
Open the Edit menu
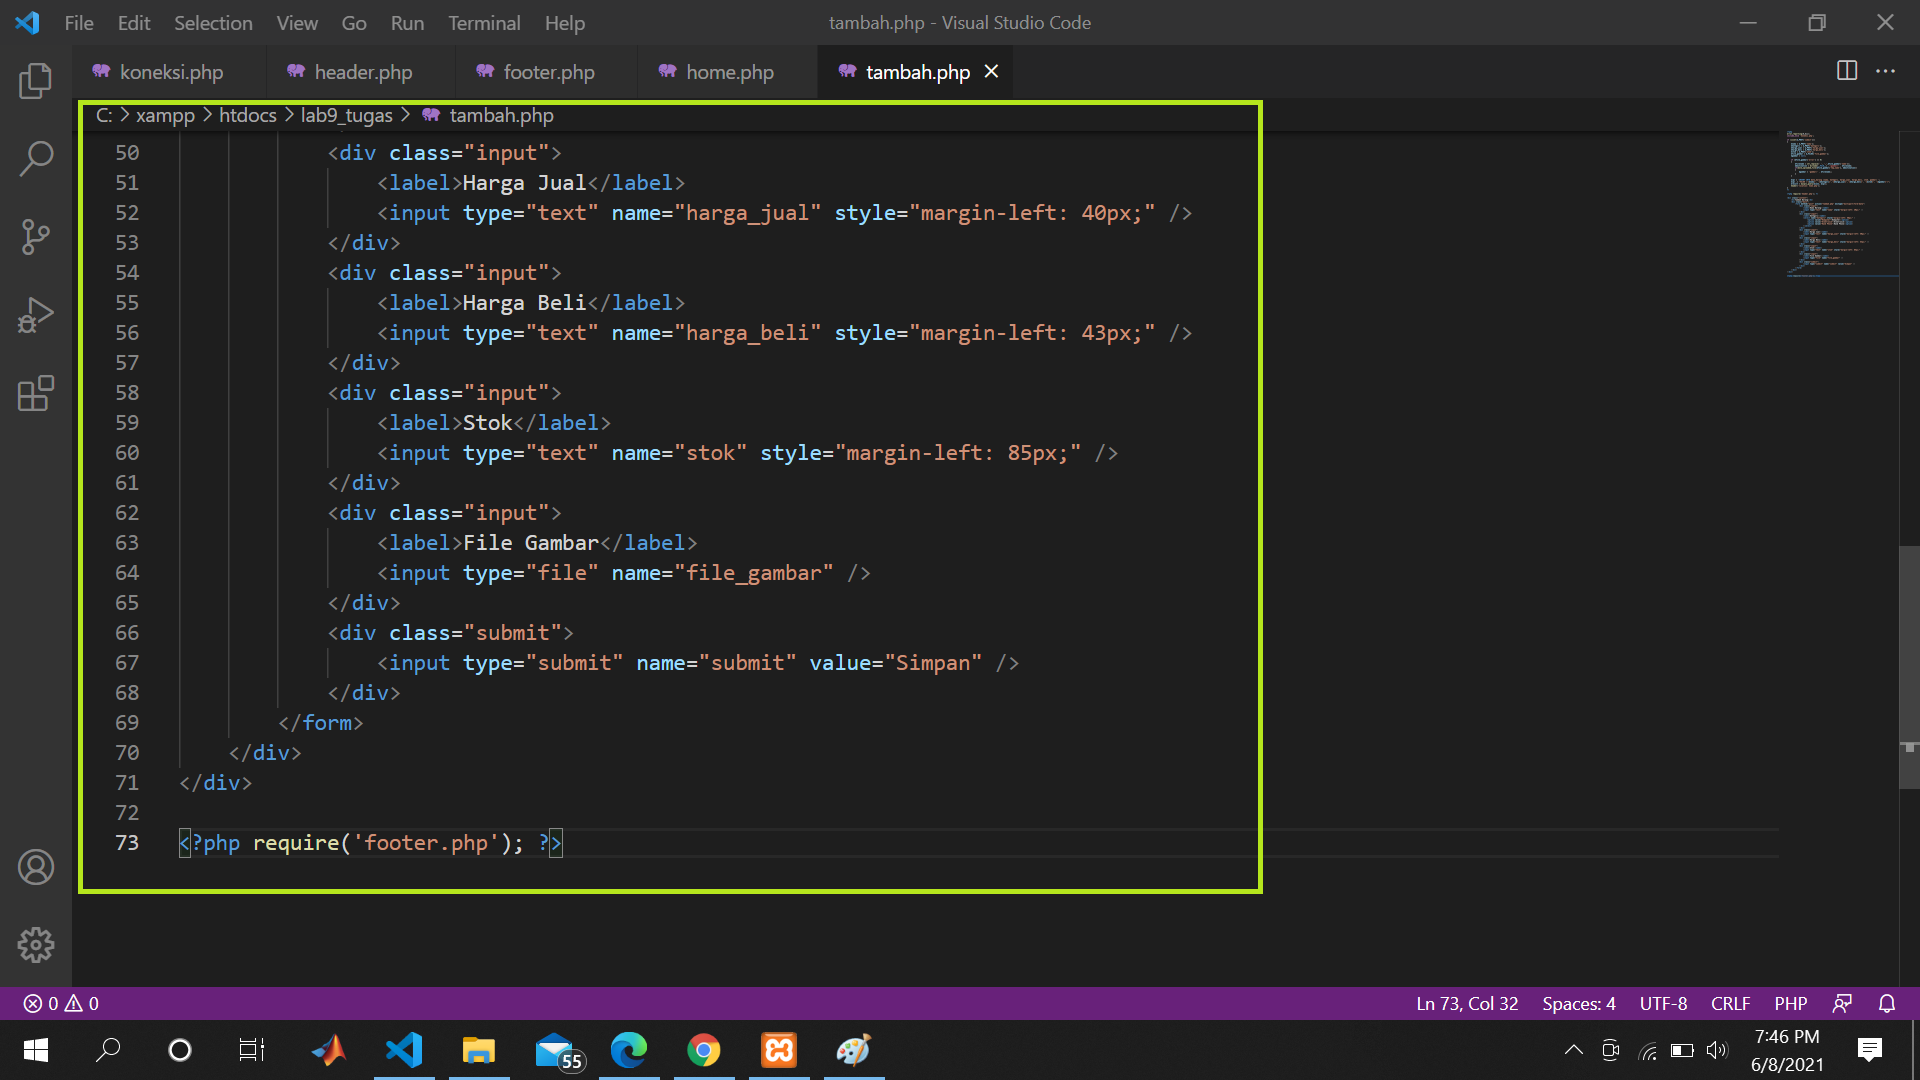tap(134, 22)
